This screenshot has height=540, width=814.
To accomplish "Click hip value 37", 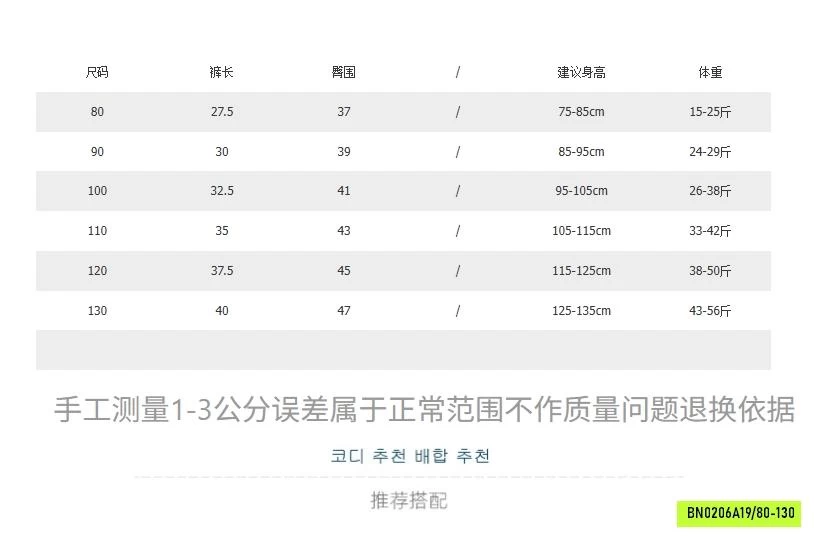I will click(344, 112).
